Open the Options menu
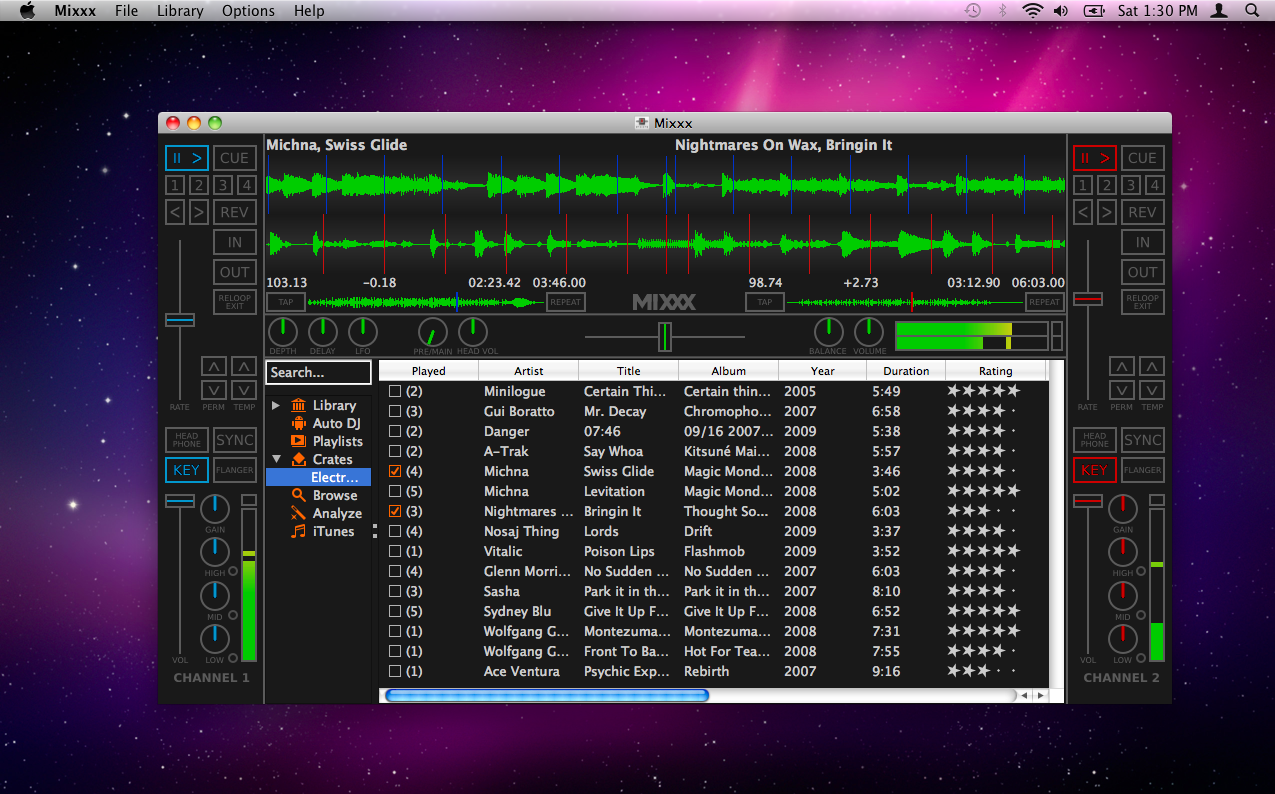Screen dimensions: 1275x794 [247, 10]
